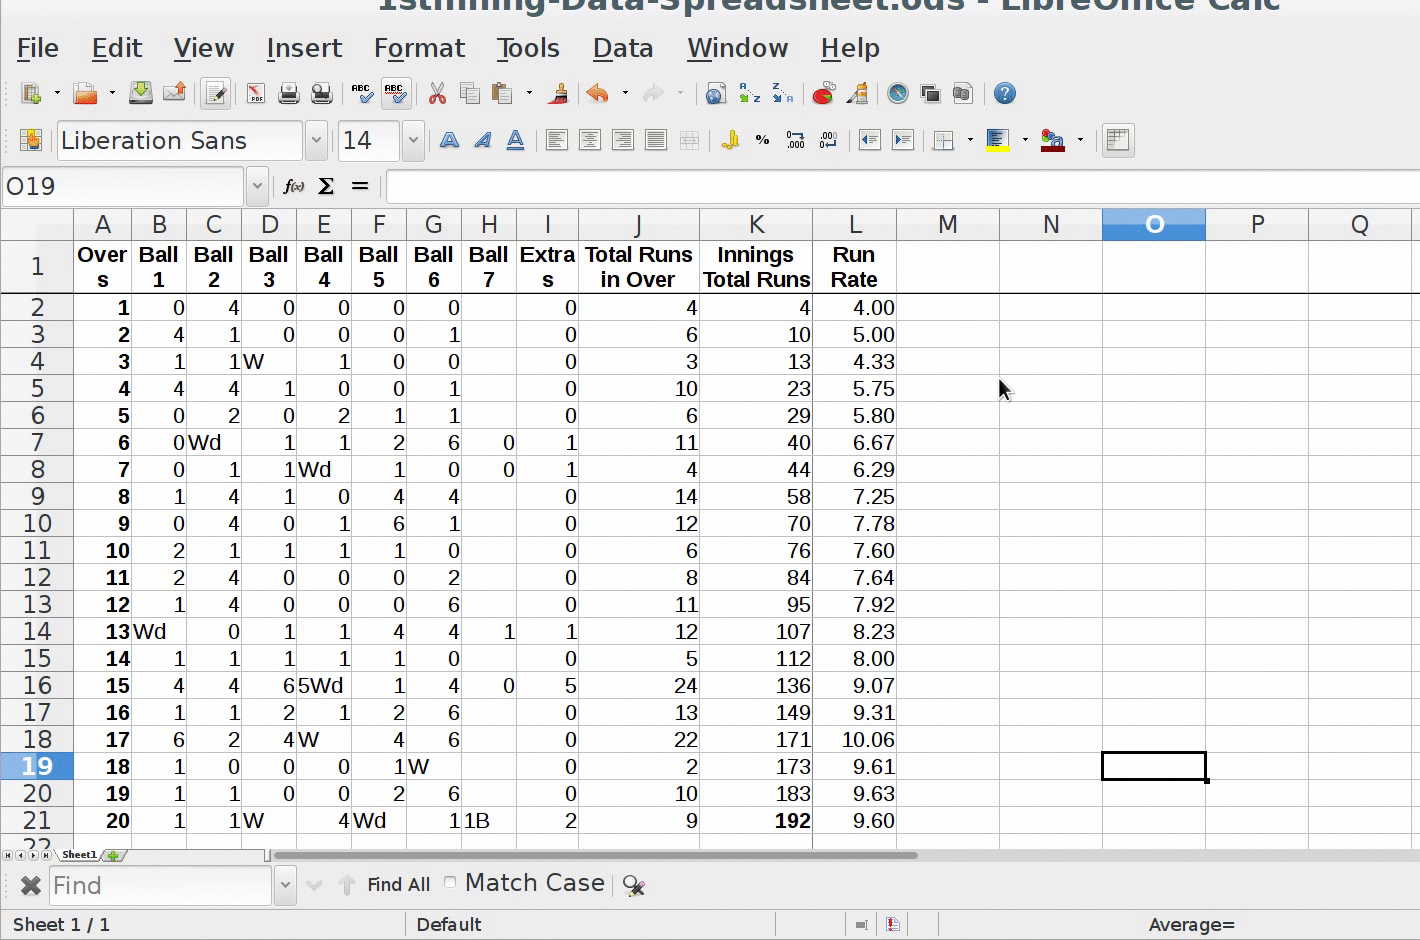This screenshot has height=940, width=1420.
Task: Click the yellow background color swatch
Action: [x=997, y=141]
